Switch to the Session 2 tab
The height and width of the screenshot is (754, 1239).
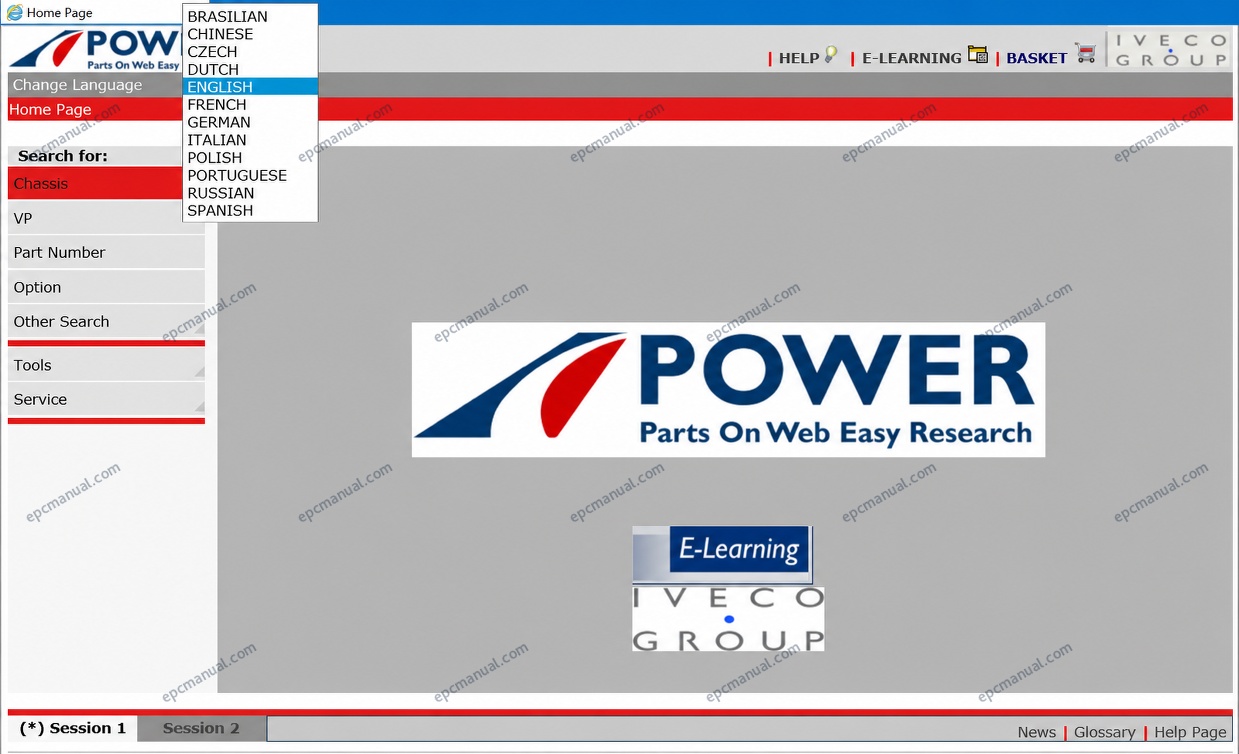tap(201, 728)
